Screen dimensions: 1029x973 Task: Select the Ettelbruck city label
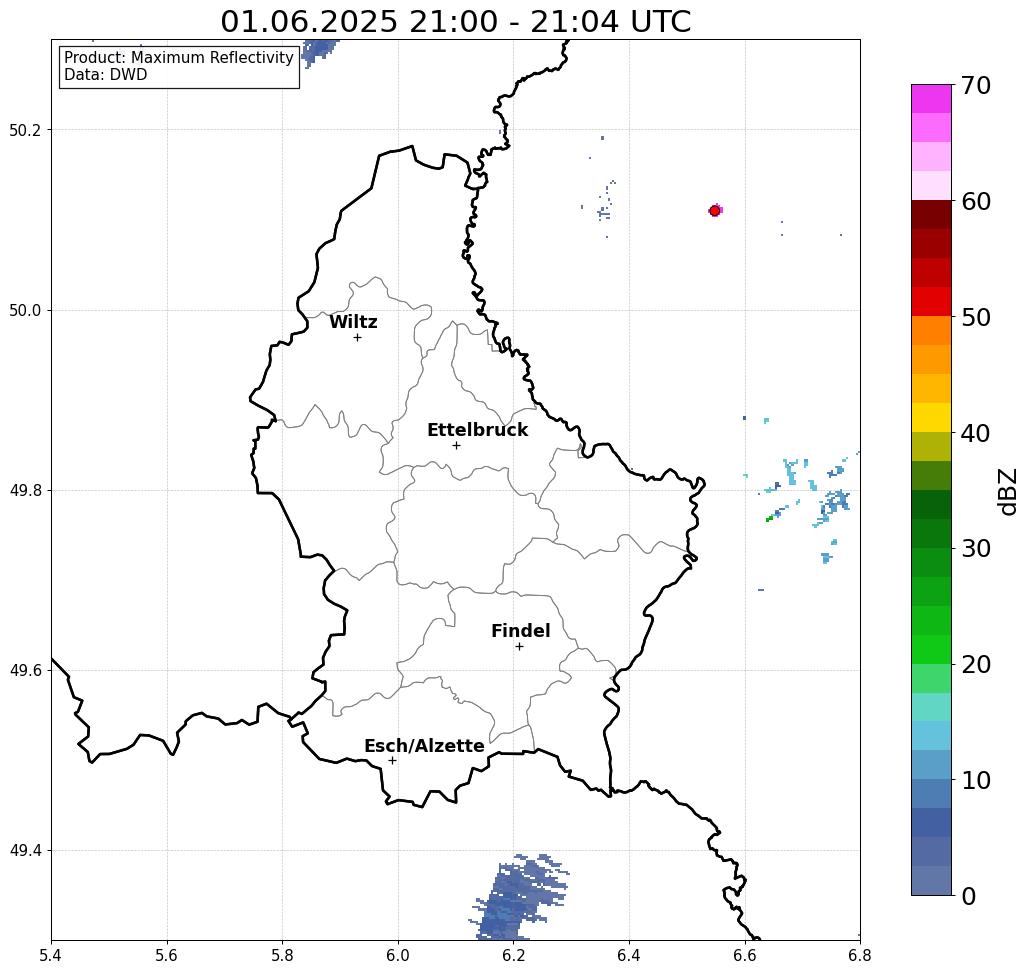pos(477,430)
